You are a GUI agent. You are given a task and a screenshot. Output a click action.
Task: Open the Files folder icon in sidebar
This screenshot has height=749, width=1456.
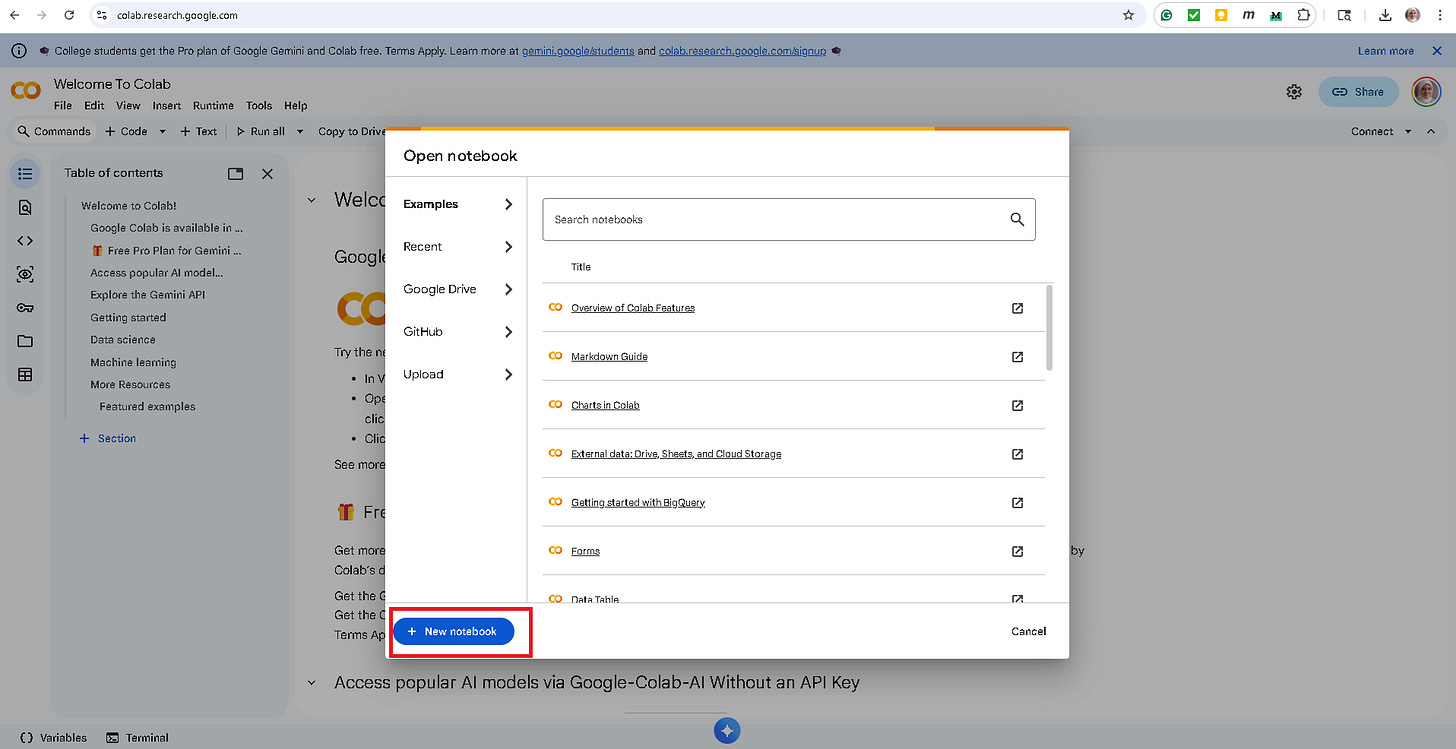tap(25, 341)
